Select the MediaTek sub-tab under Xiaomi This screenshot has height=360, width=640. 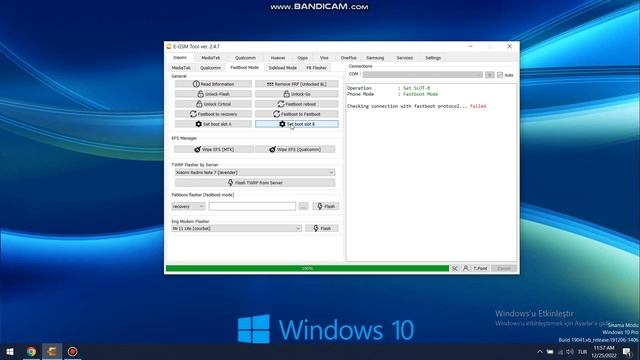click(x=181, y=68)
